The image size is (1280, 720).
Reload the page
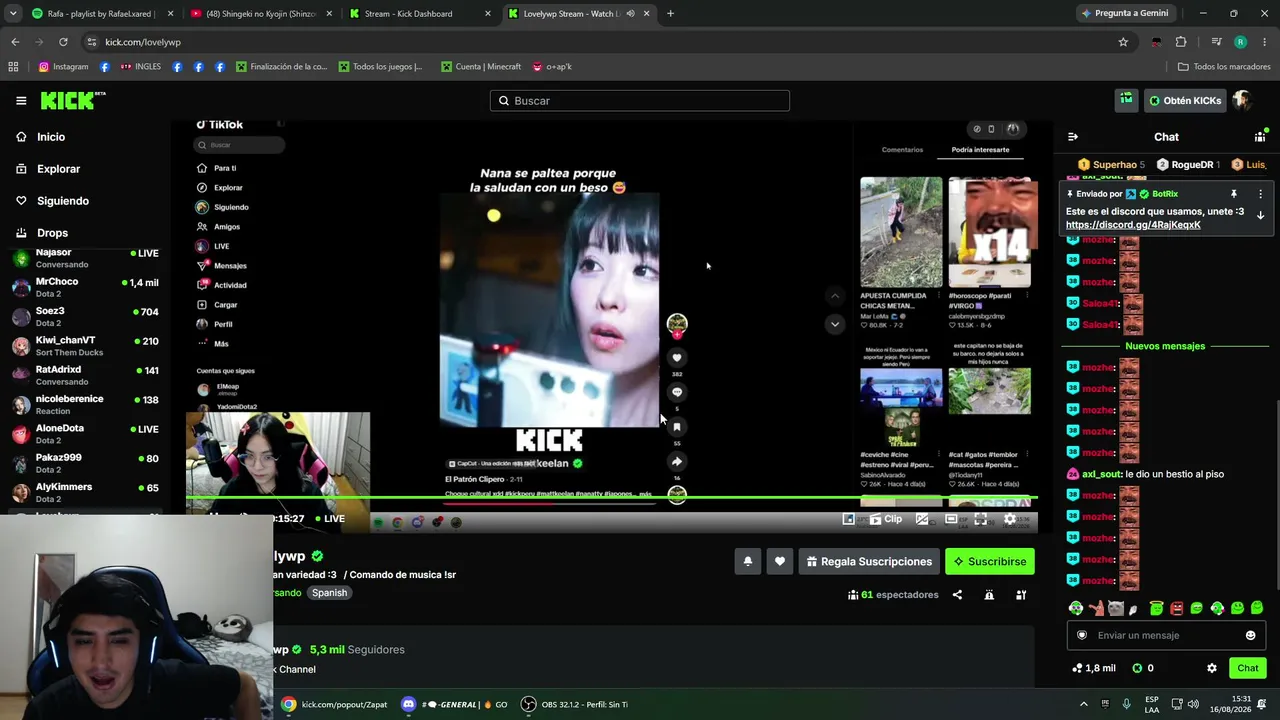pyautogui.click(x=63, y=42)
